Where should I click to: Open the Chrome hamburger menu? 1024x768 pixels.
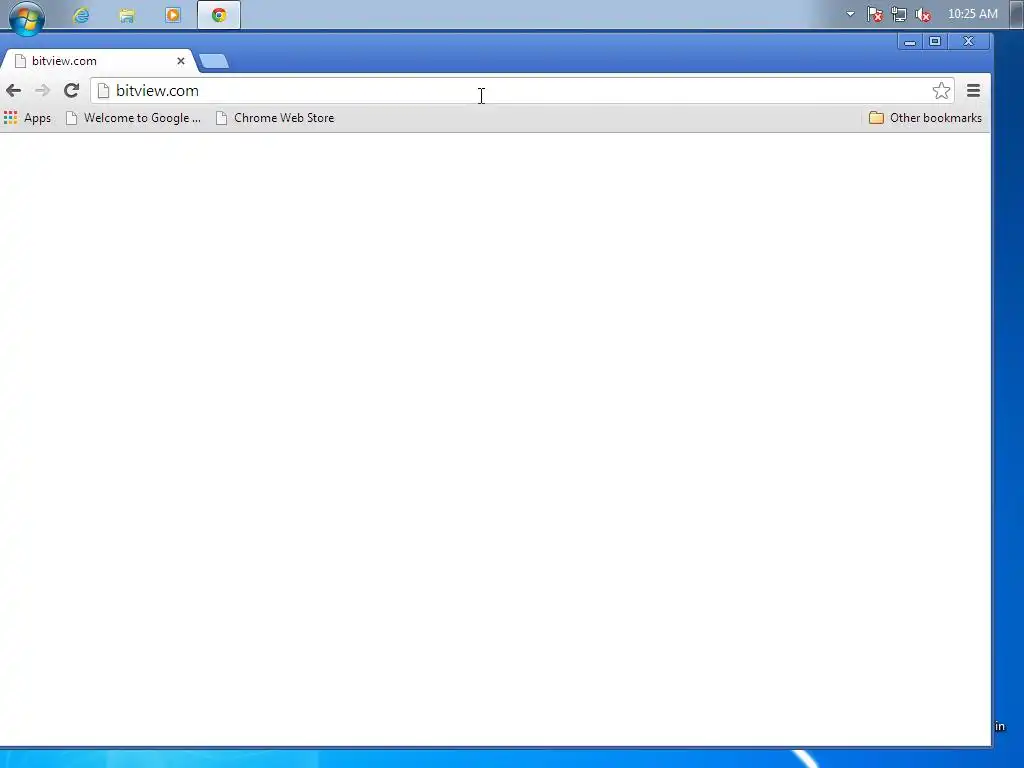click(973, 91)
